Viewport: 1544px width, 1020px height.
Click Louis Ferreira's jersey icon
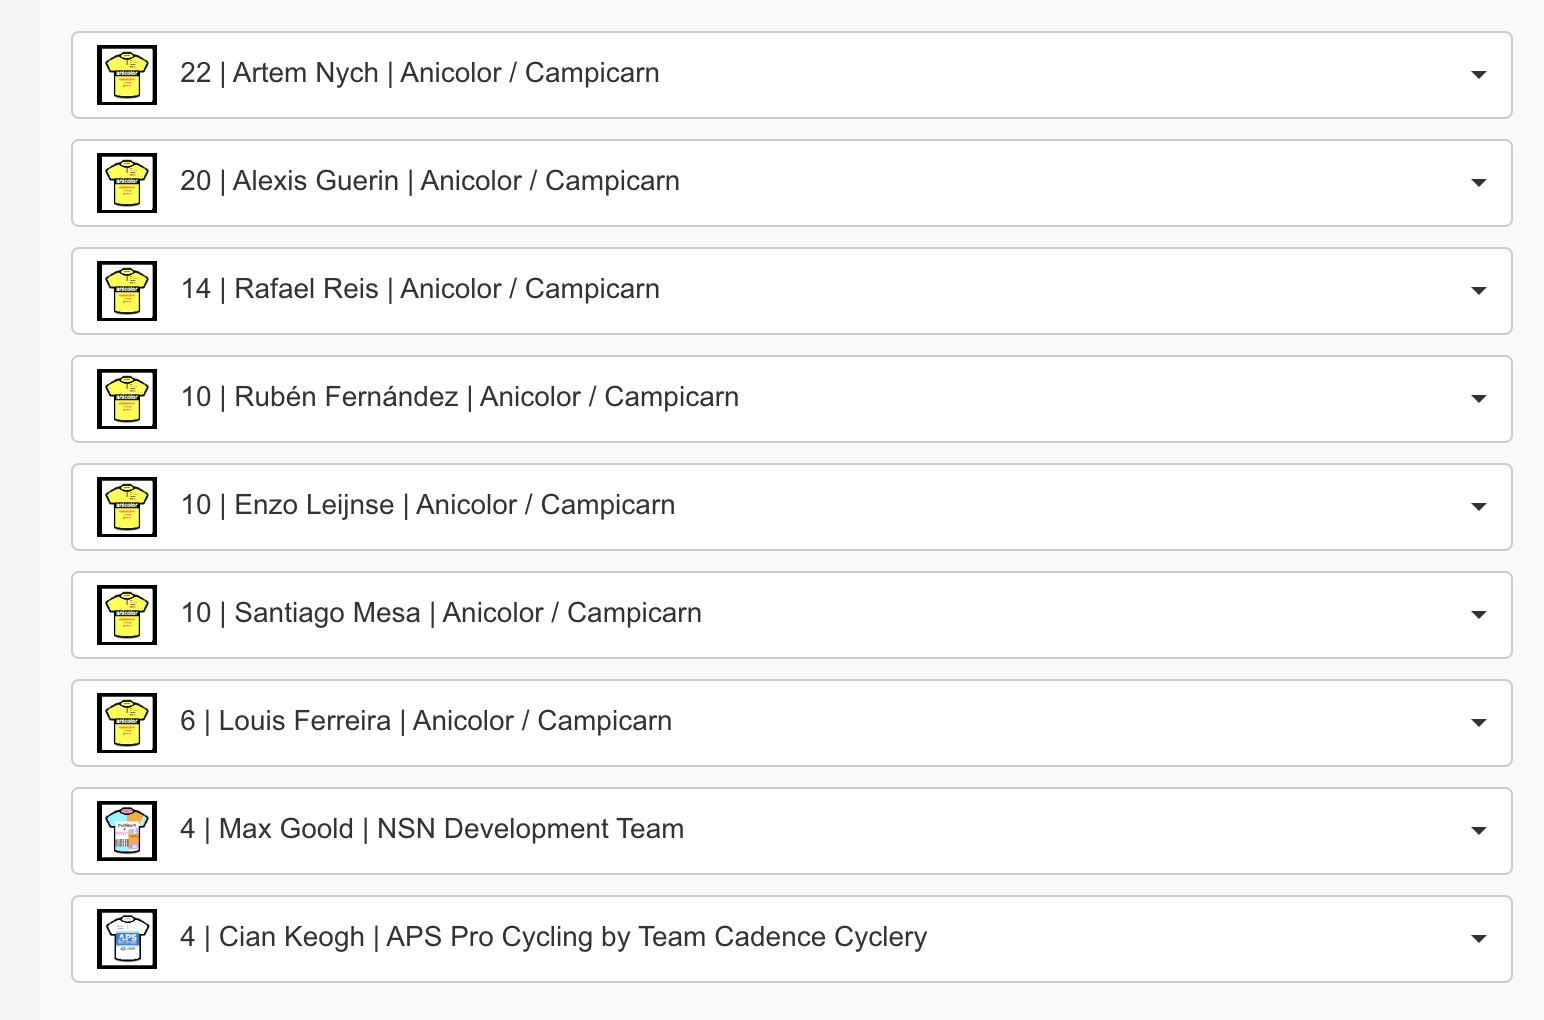click(127, 723)
